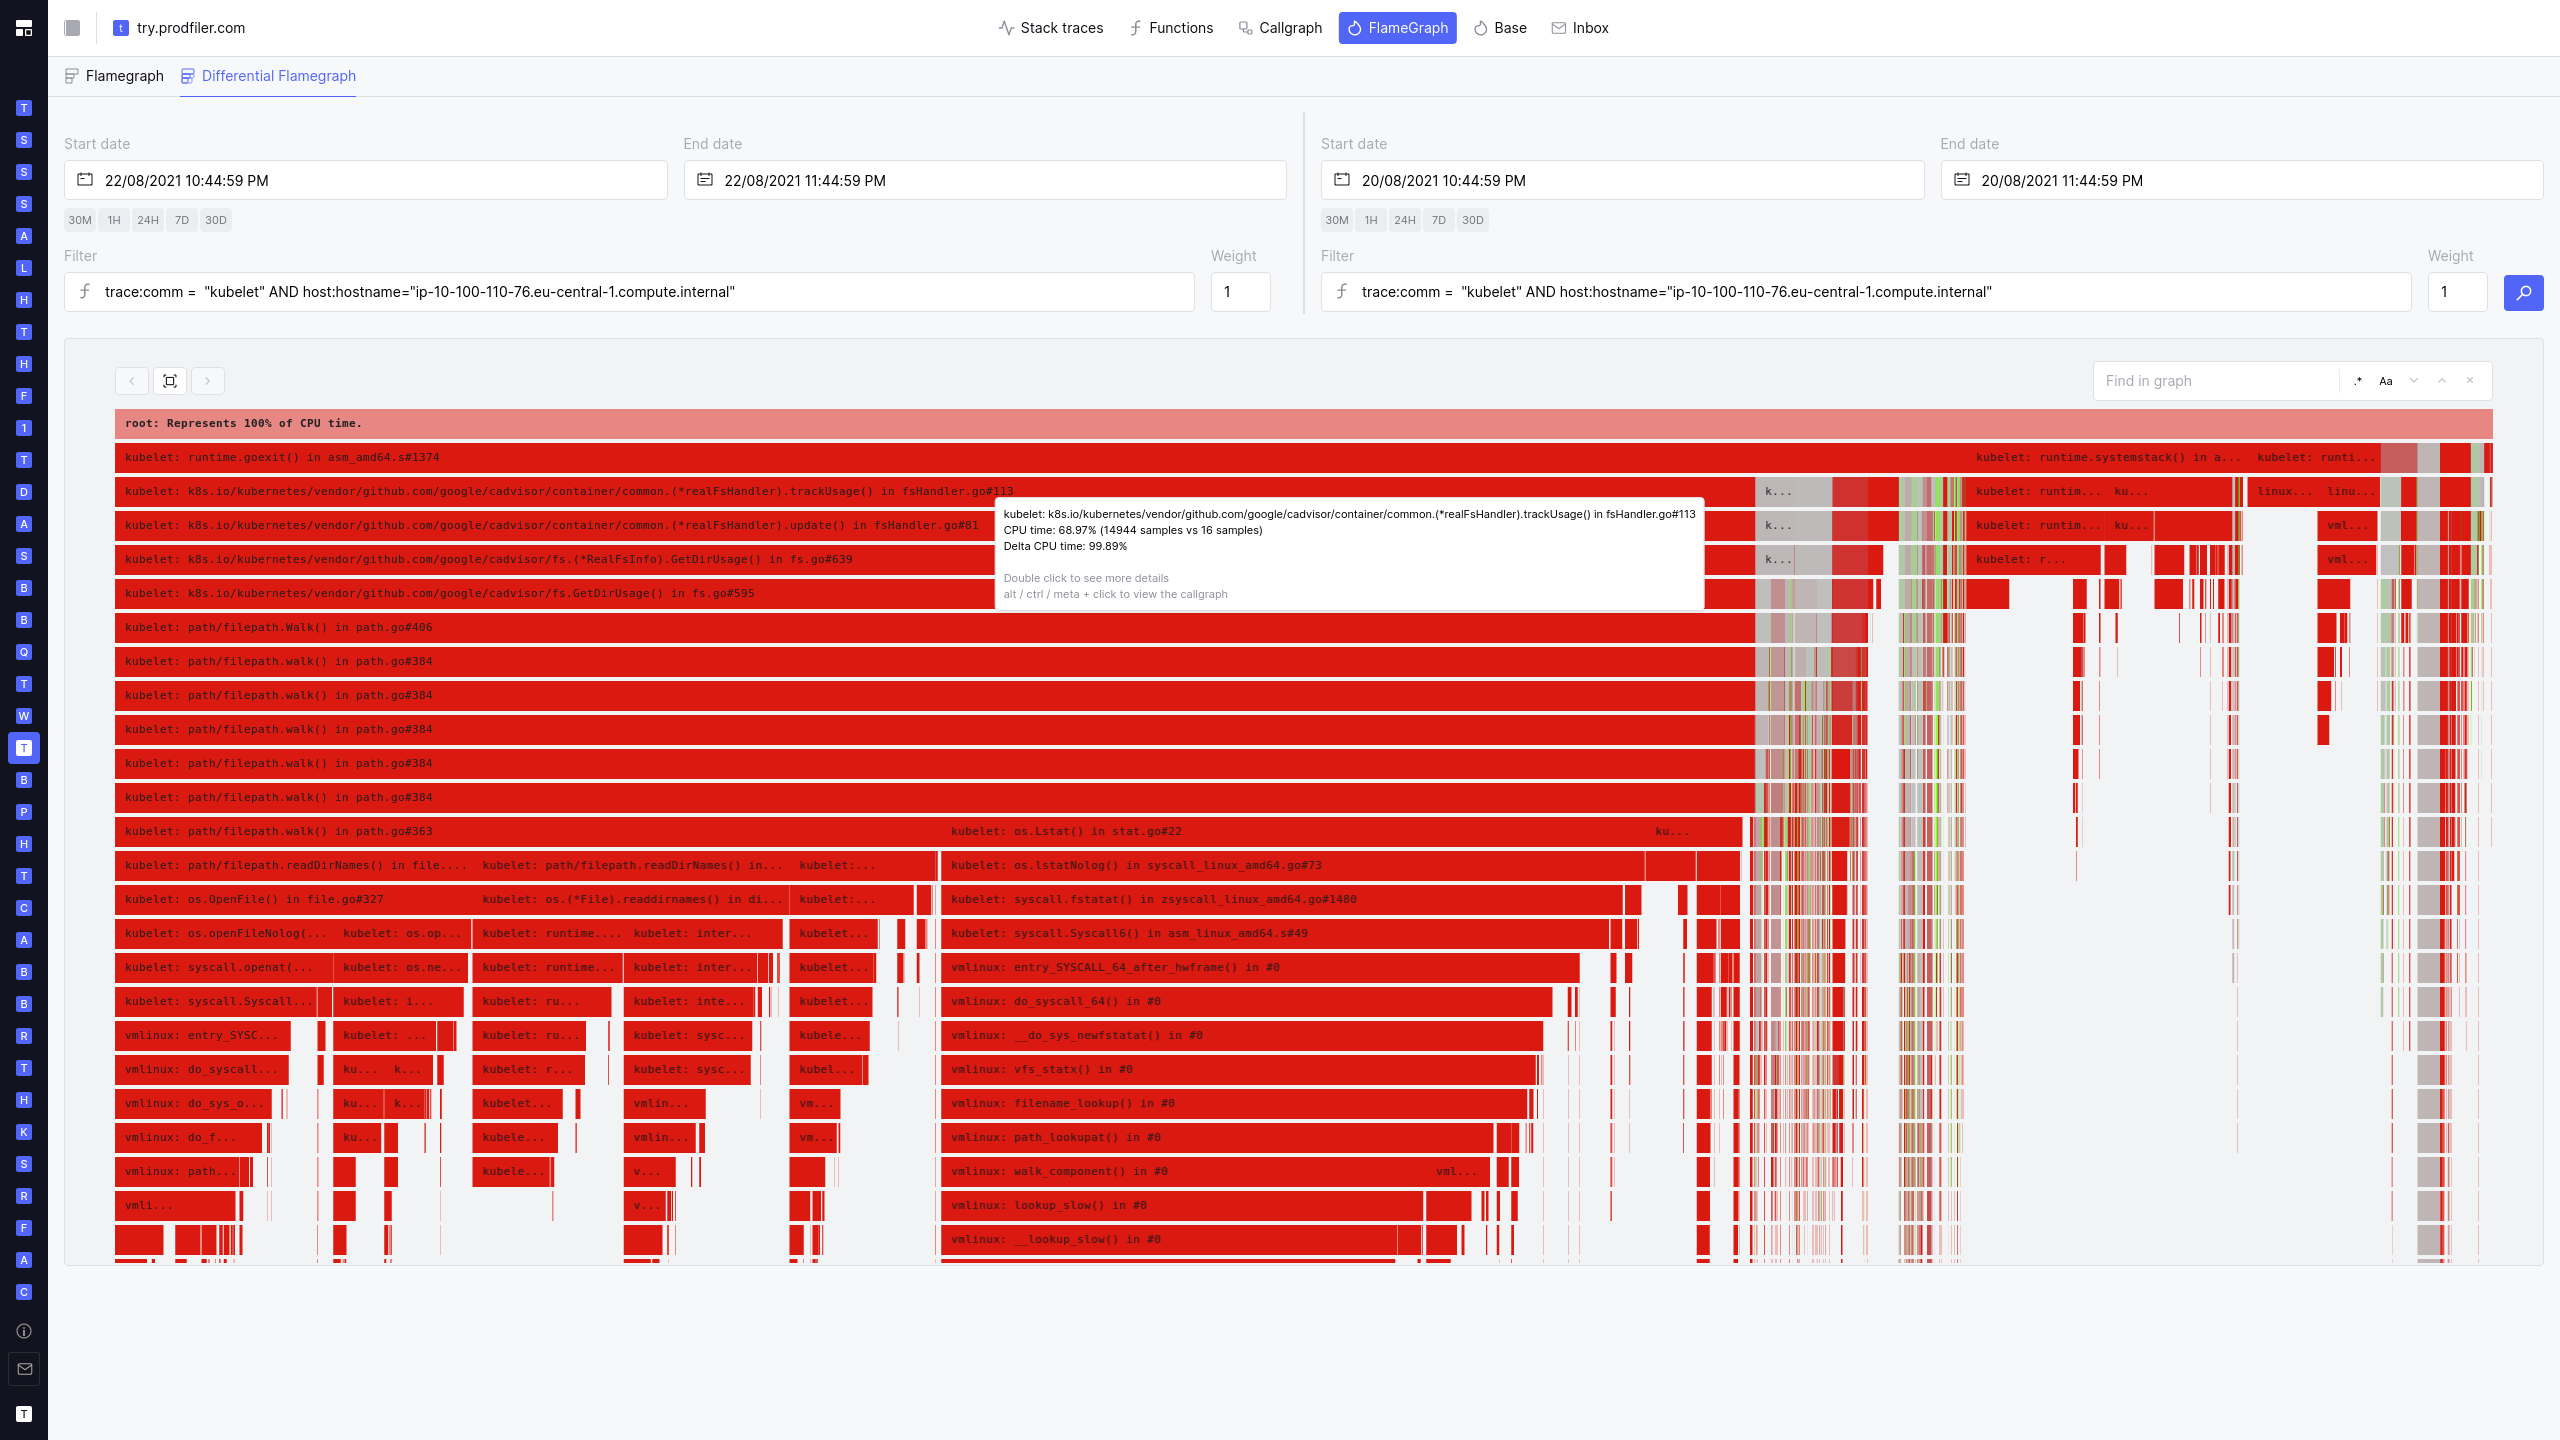Select the path/filepath.Walk() in path.go#406 frame
The height and width of the screenshot is (1440, 2560).
[x=935, y=628]
